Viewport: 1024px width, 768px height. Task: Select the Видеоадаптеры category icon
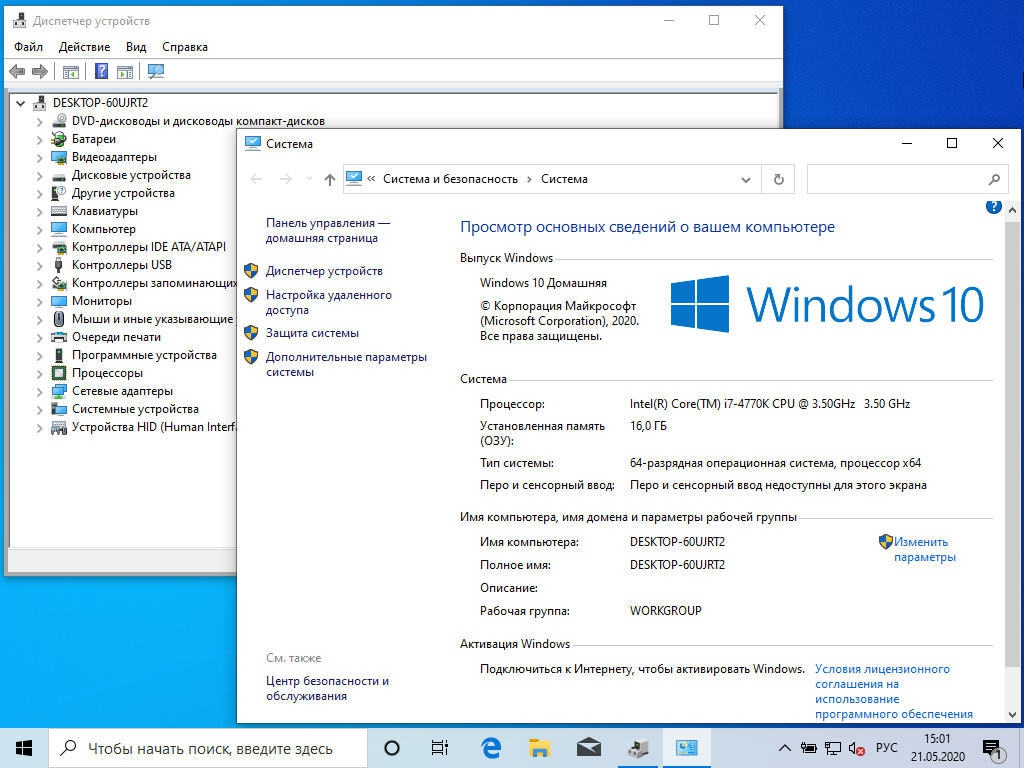(59, 157)
